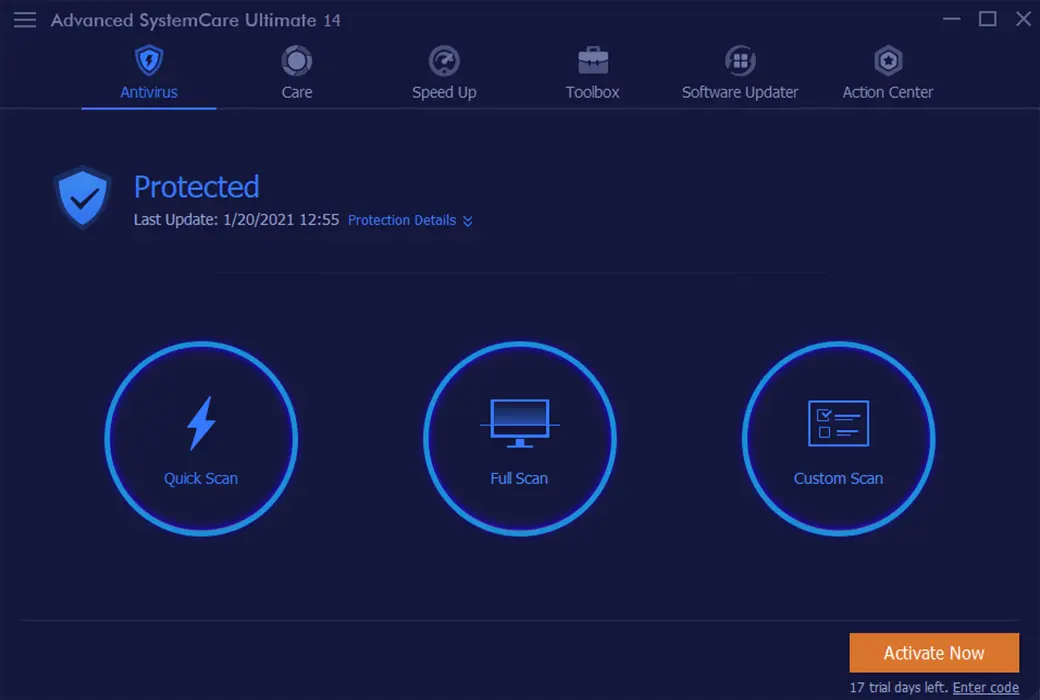This screenshot has width=1040, height=700.
Task: Click the Care circle icon
Action: point(296,61)
